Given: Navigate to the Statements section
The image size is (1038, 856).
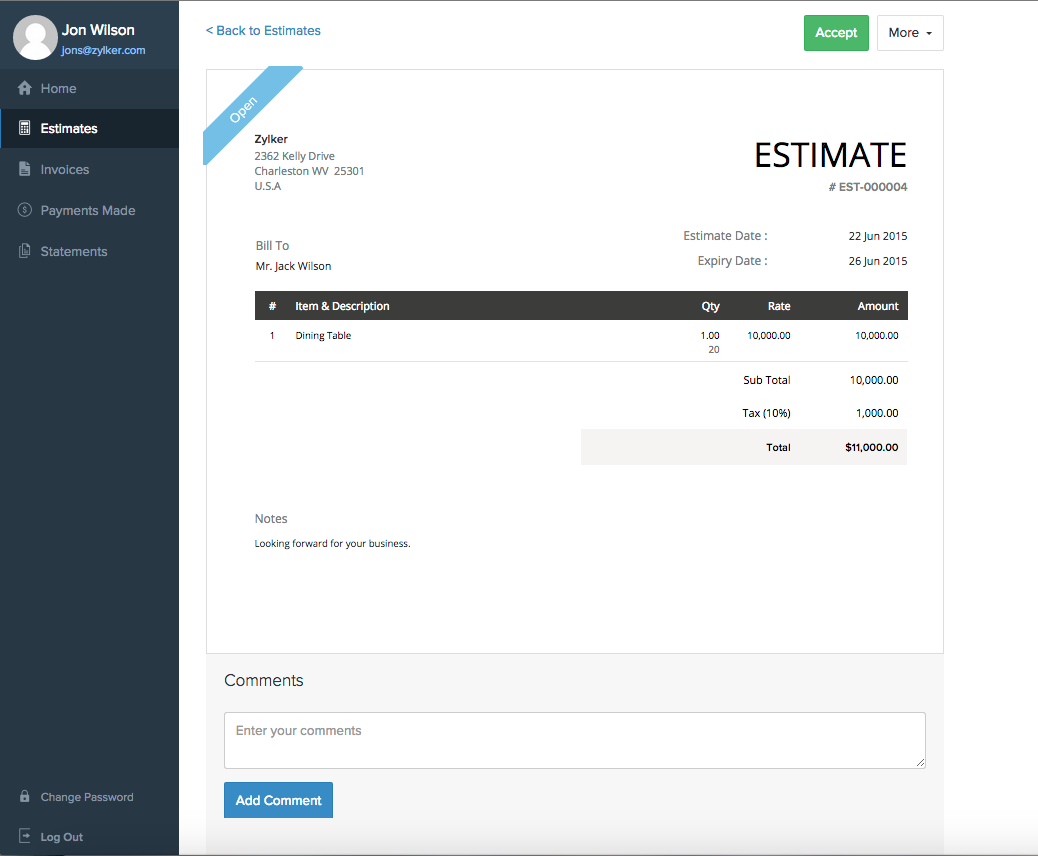Looking at the screenshot, I should click(75, 251).
